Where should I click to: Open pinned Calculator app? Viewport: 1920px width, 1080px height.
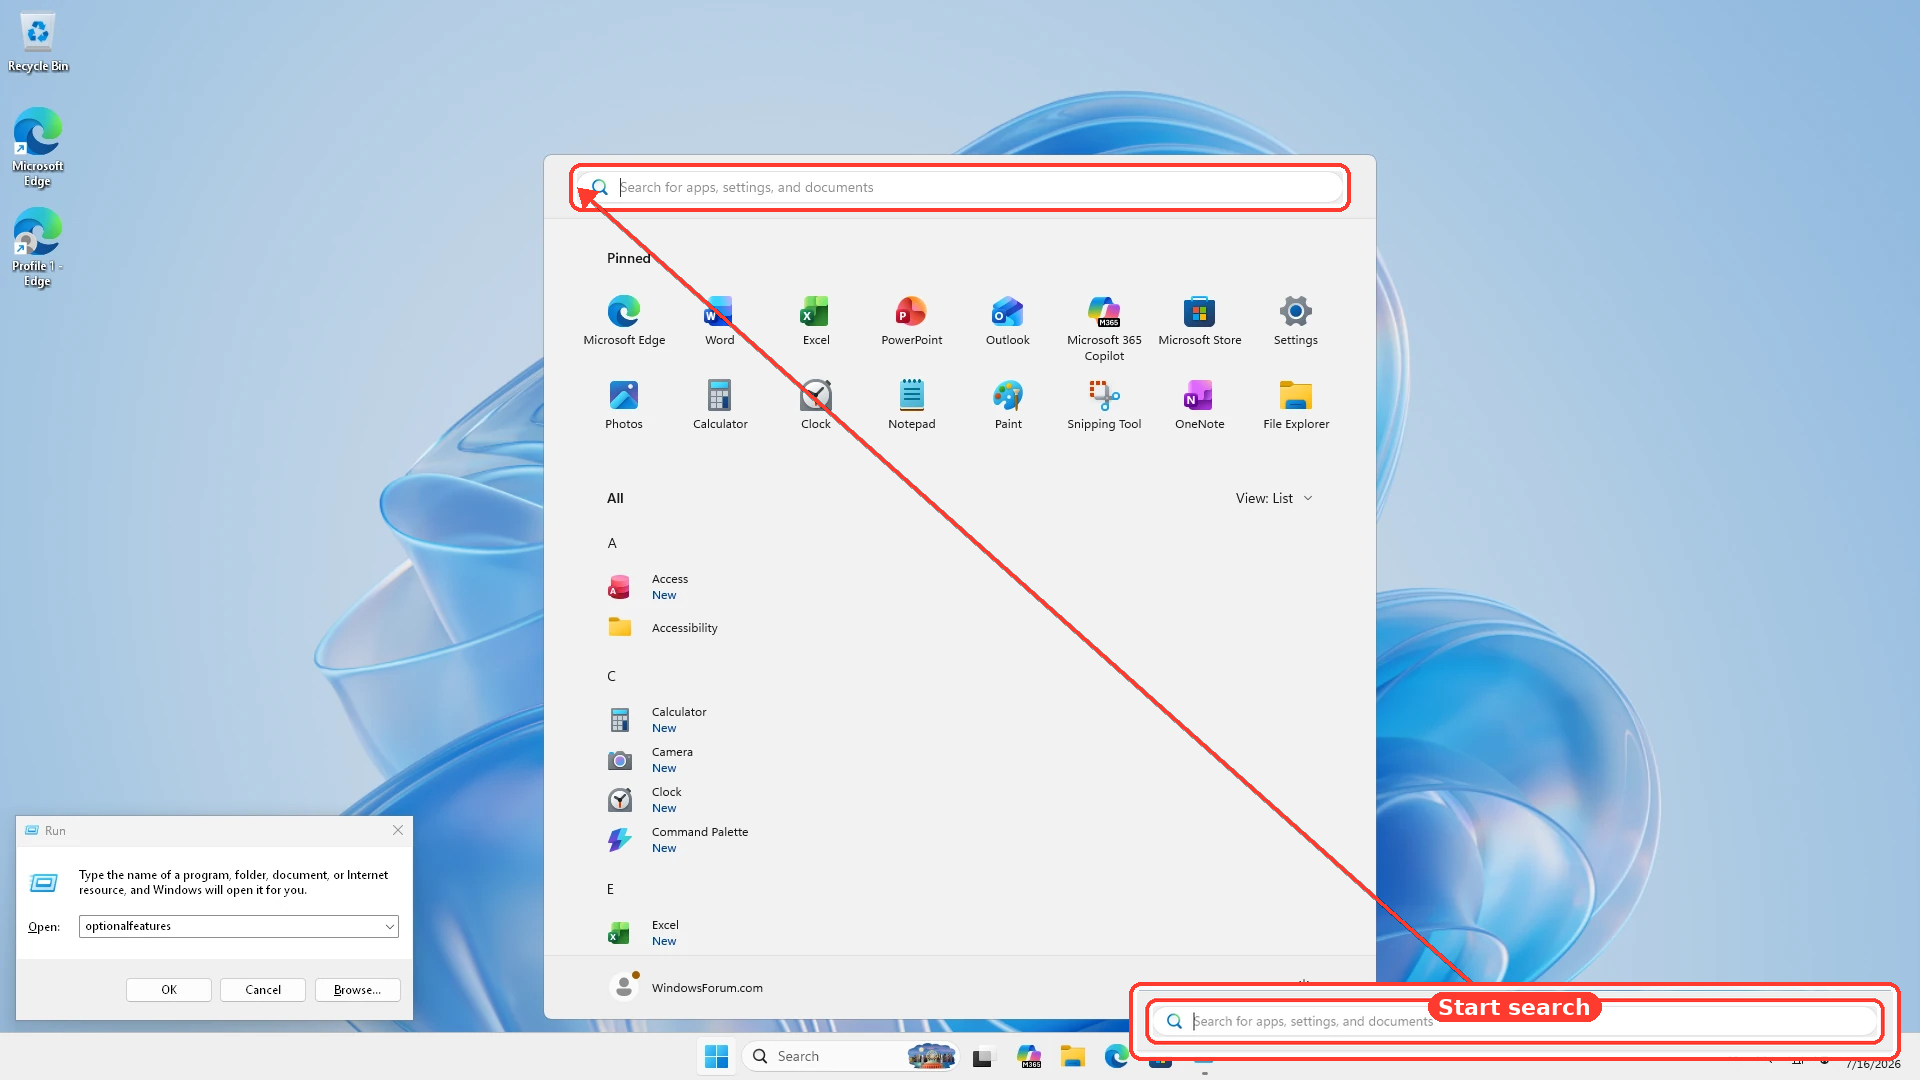click(x=720, y=405)
